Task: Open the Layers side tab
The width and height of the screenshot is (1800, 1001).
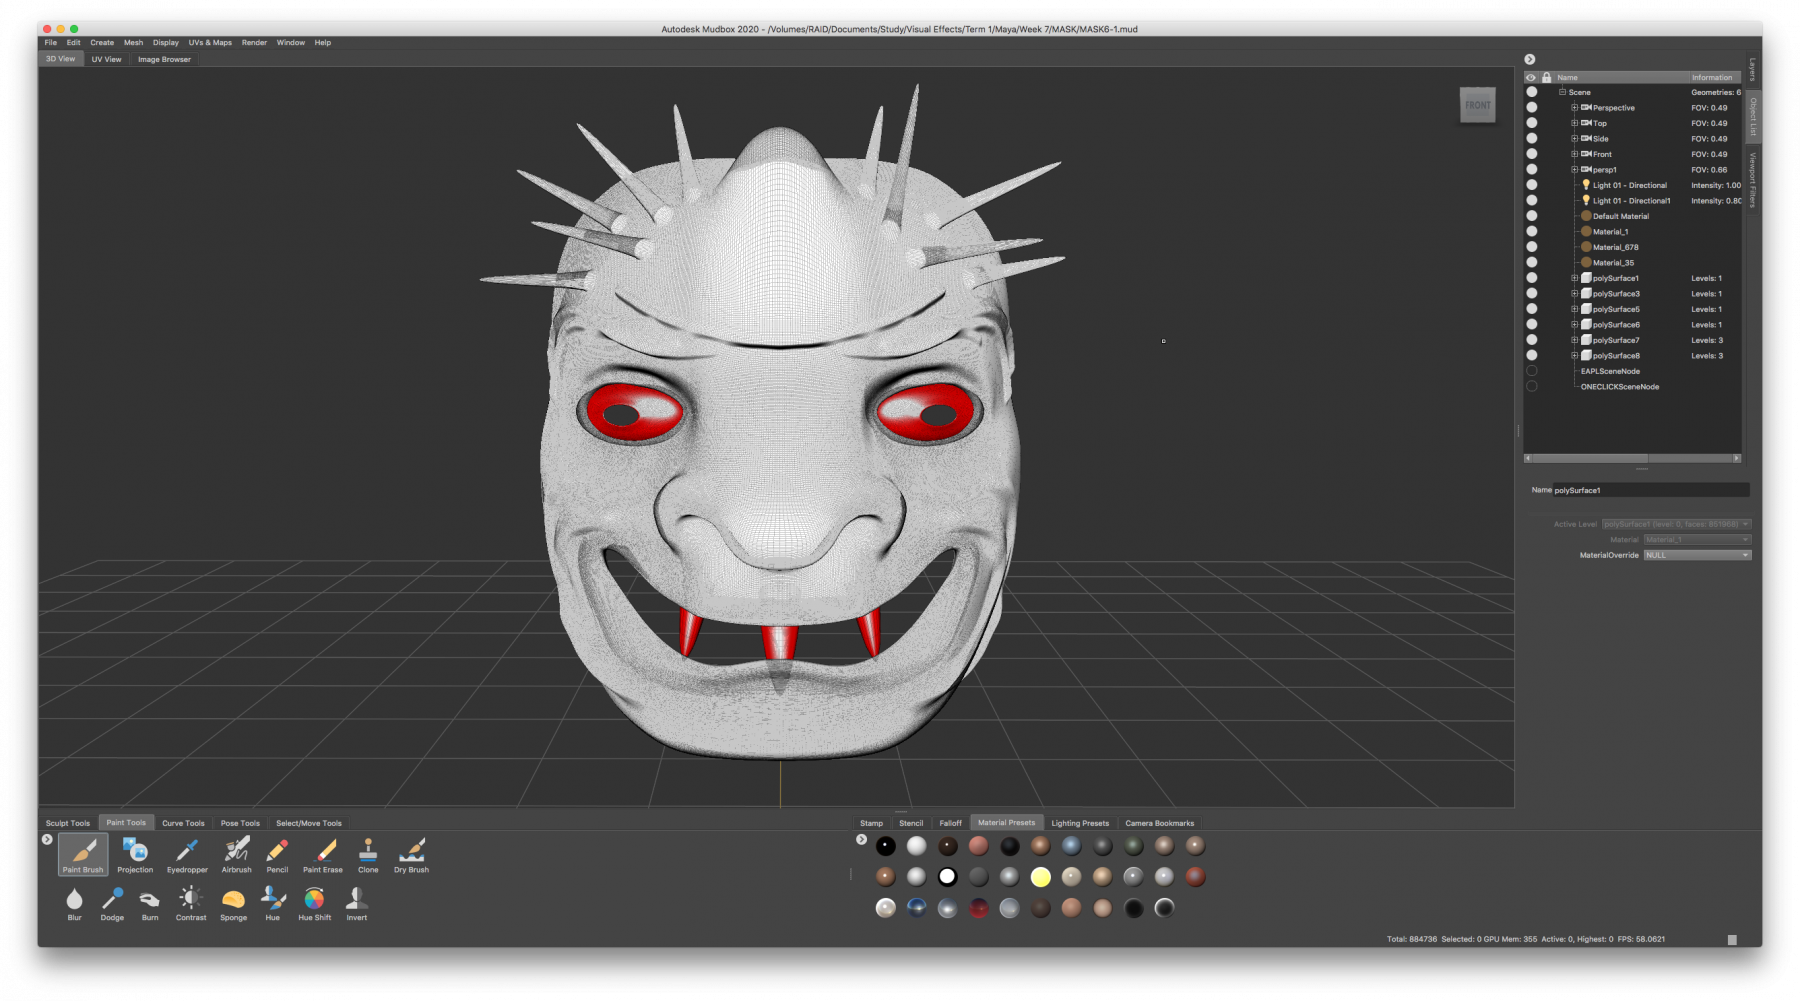Action: point(1752,69)
